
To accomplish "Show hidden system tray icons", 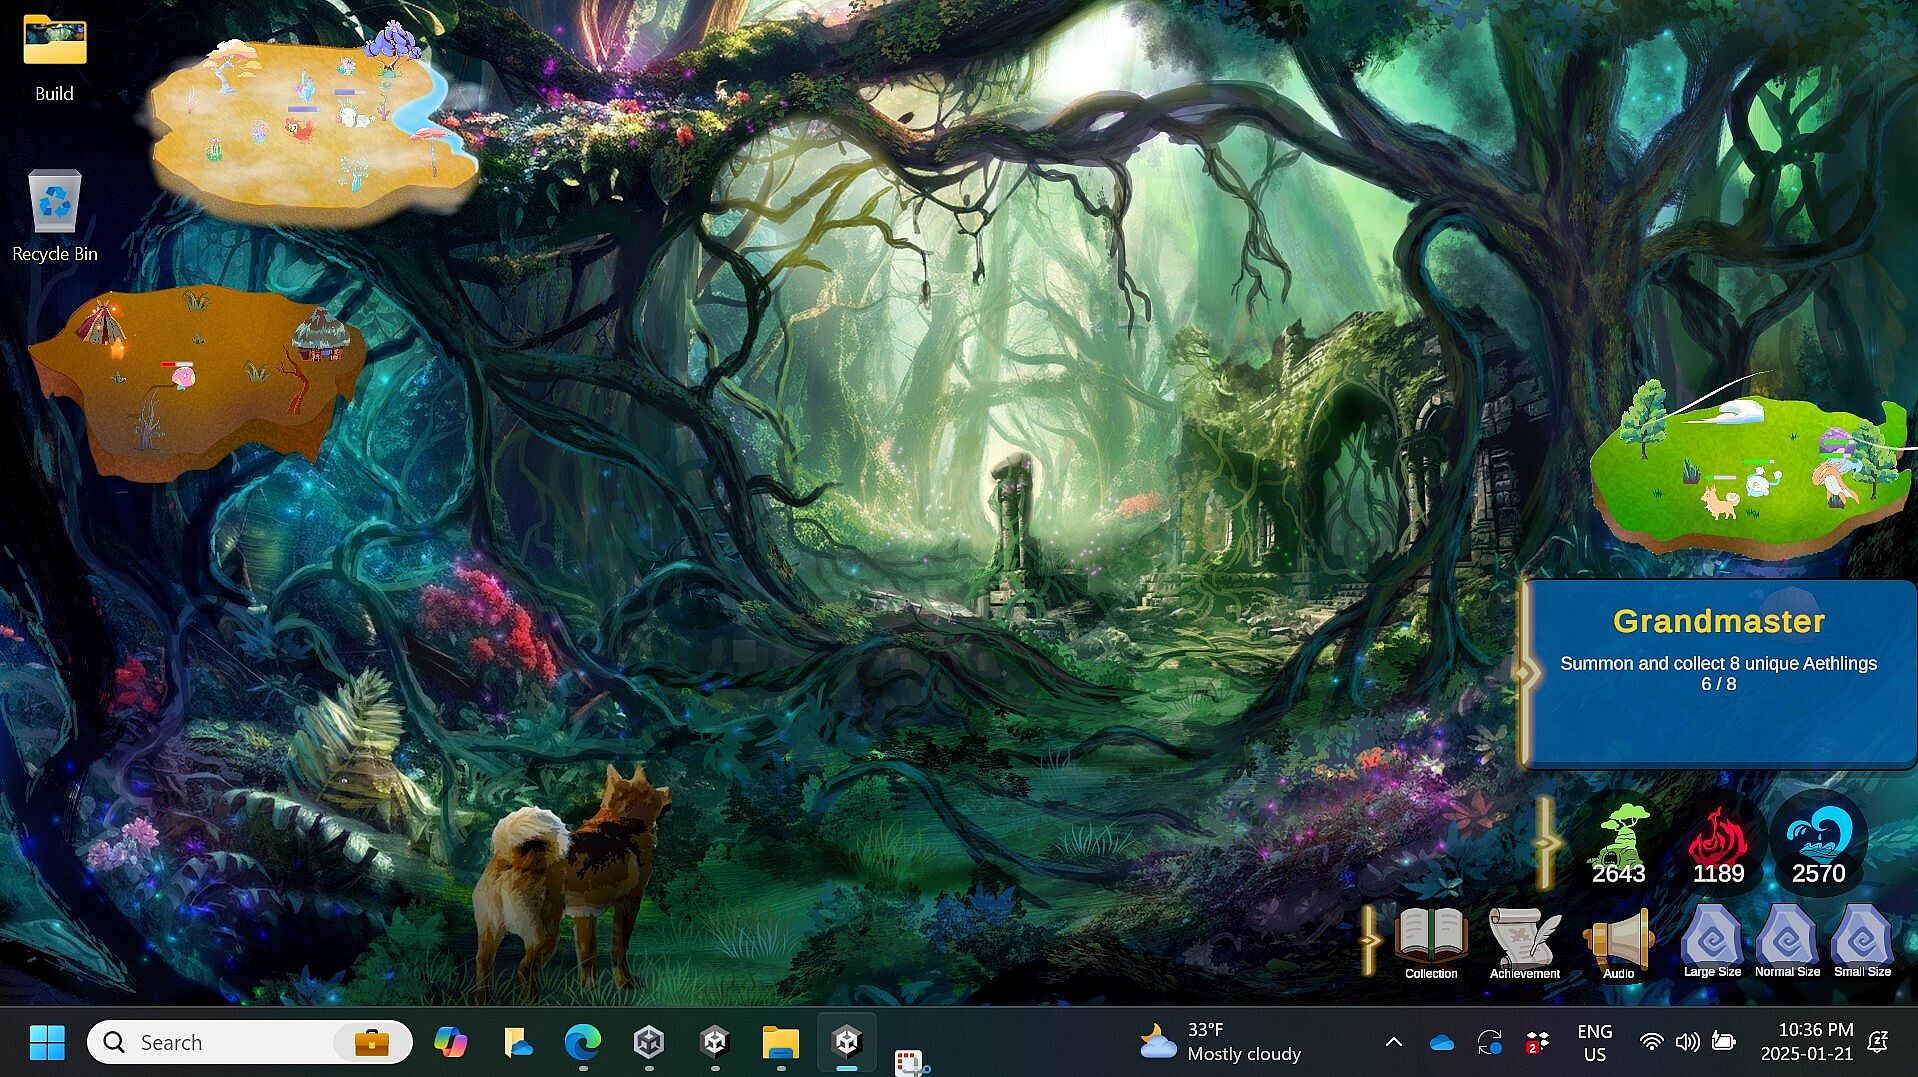I will [x=1393, y=1042].
